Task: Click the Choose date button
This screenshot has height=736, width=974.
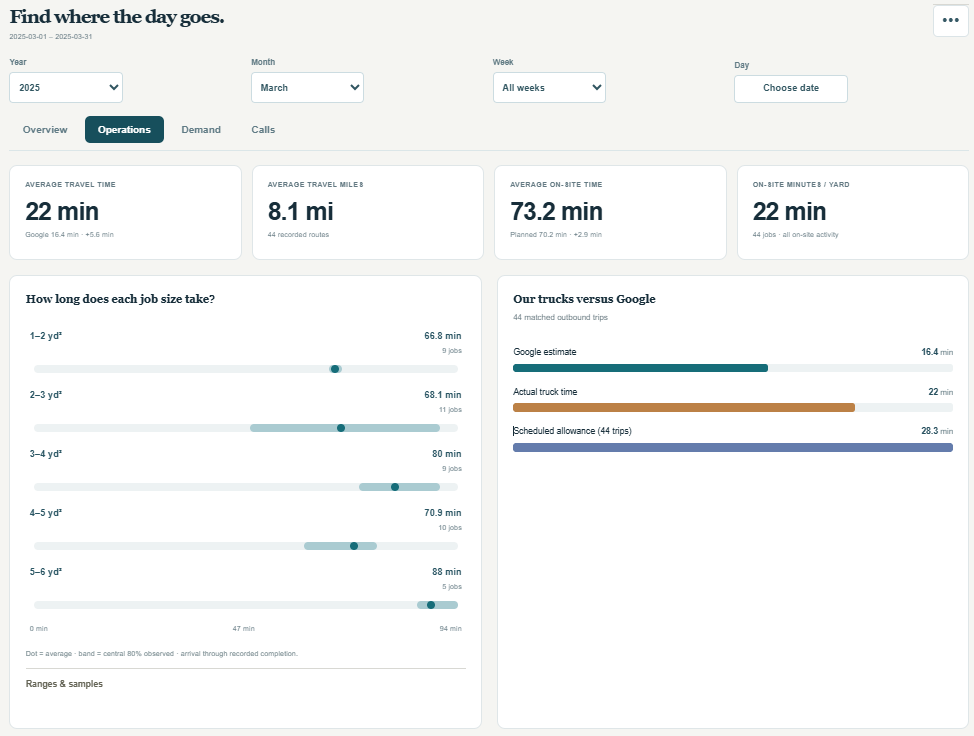Action: pos(791,88)
